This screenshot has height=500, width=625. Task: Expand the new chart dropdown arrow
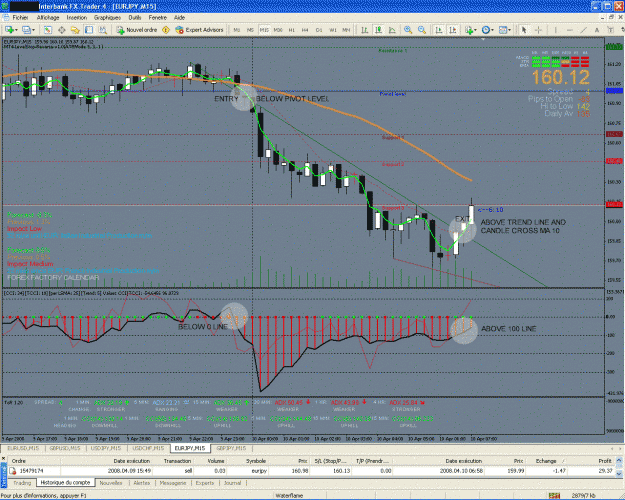click(x=16, y=30)
